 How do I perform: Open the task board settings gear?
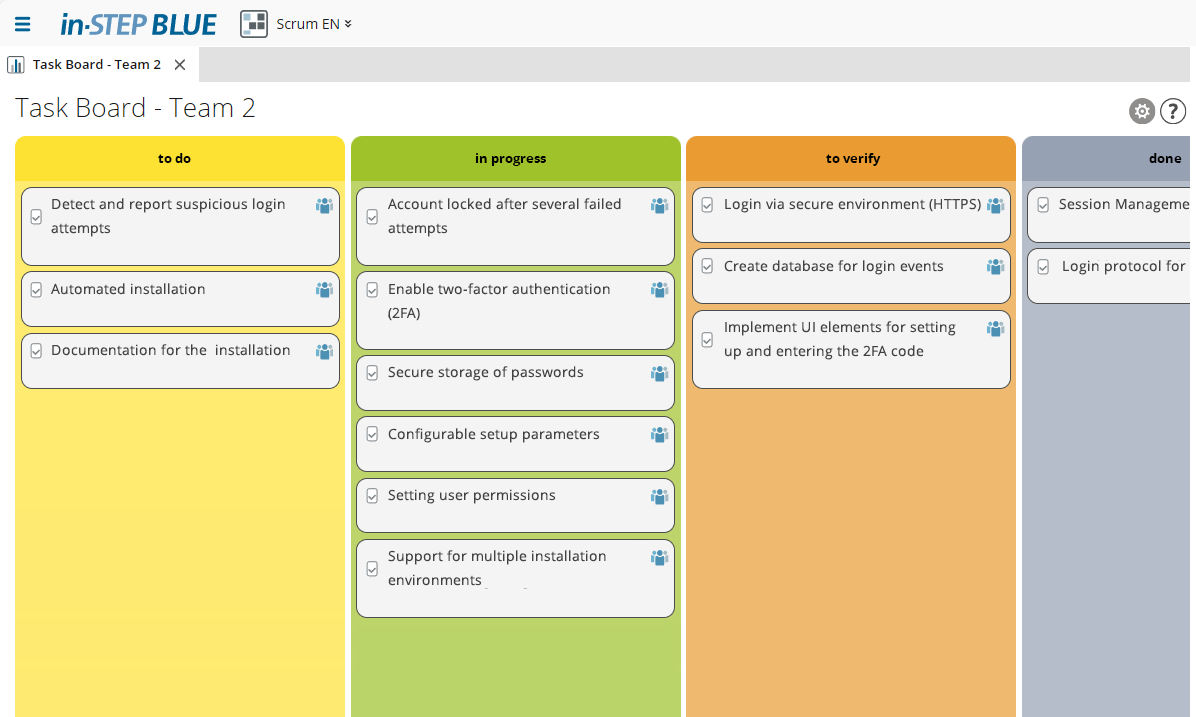[x=1142, y=111]
